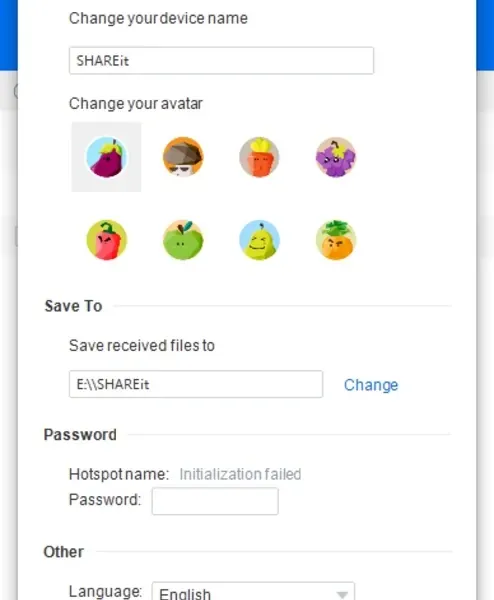Choose the angry red pepper avatar
This screenshot has width=494, height=600.
point(106,240)
